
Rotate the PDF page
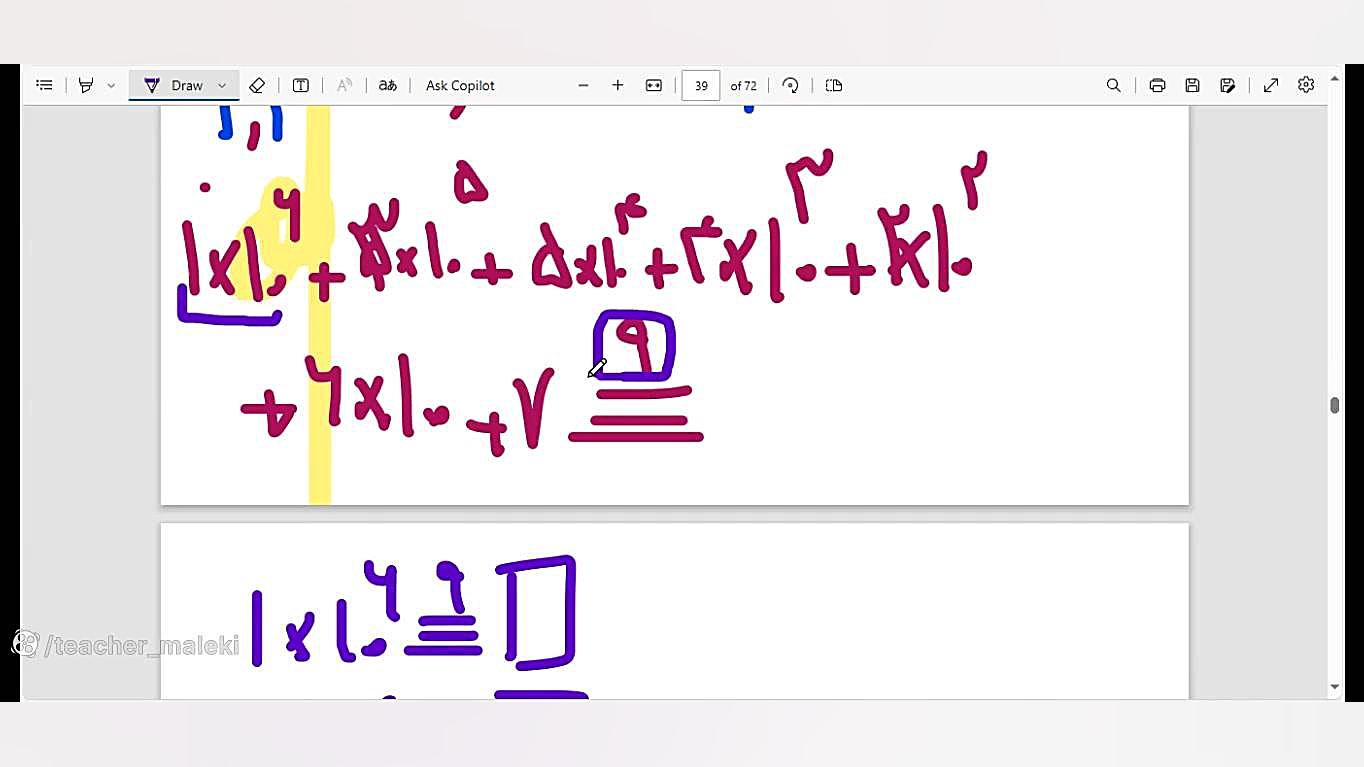click(790, 85)
